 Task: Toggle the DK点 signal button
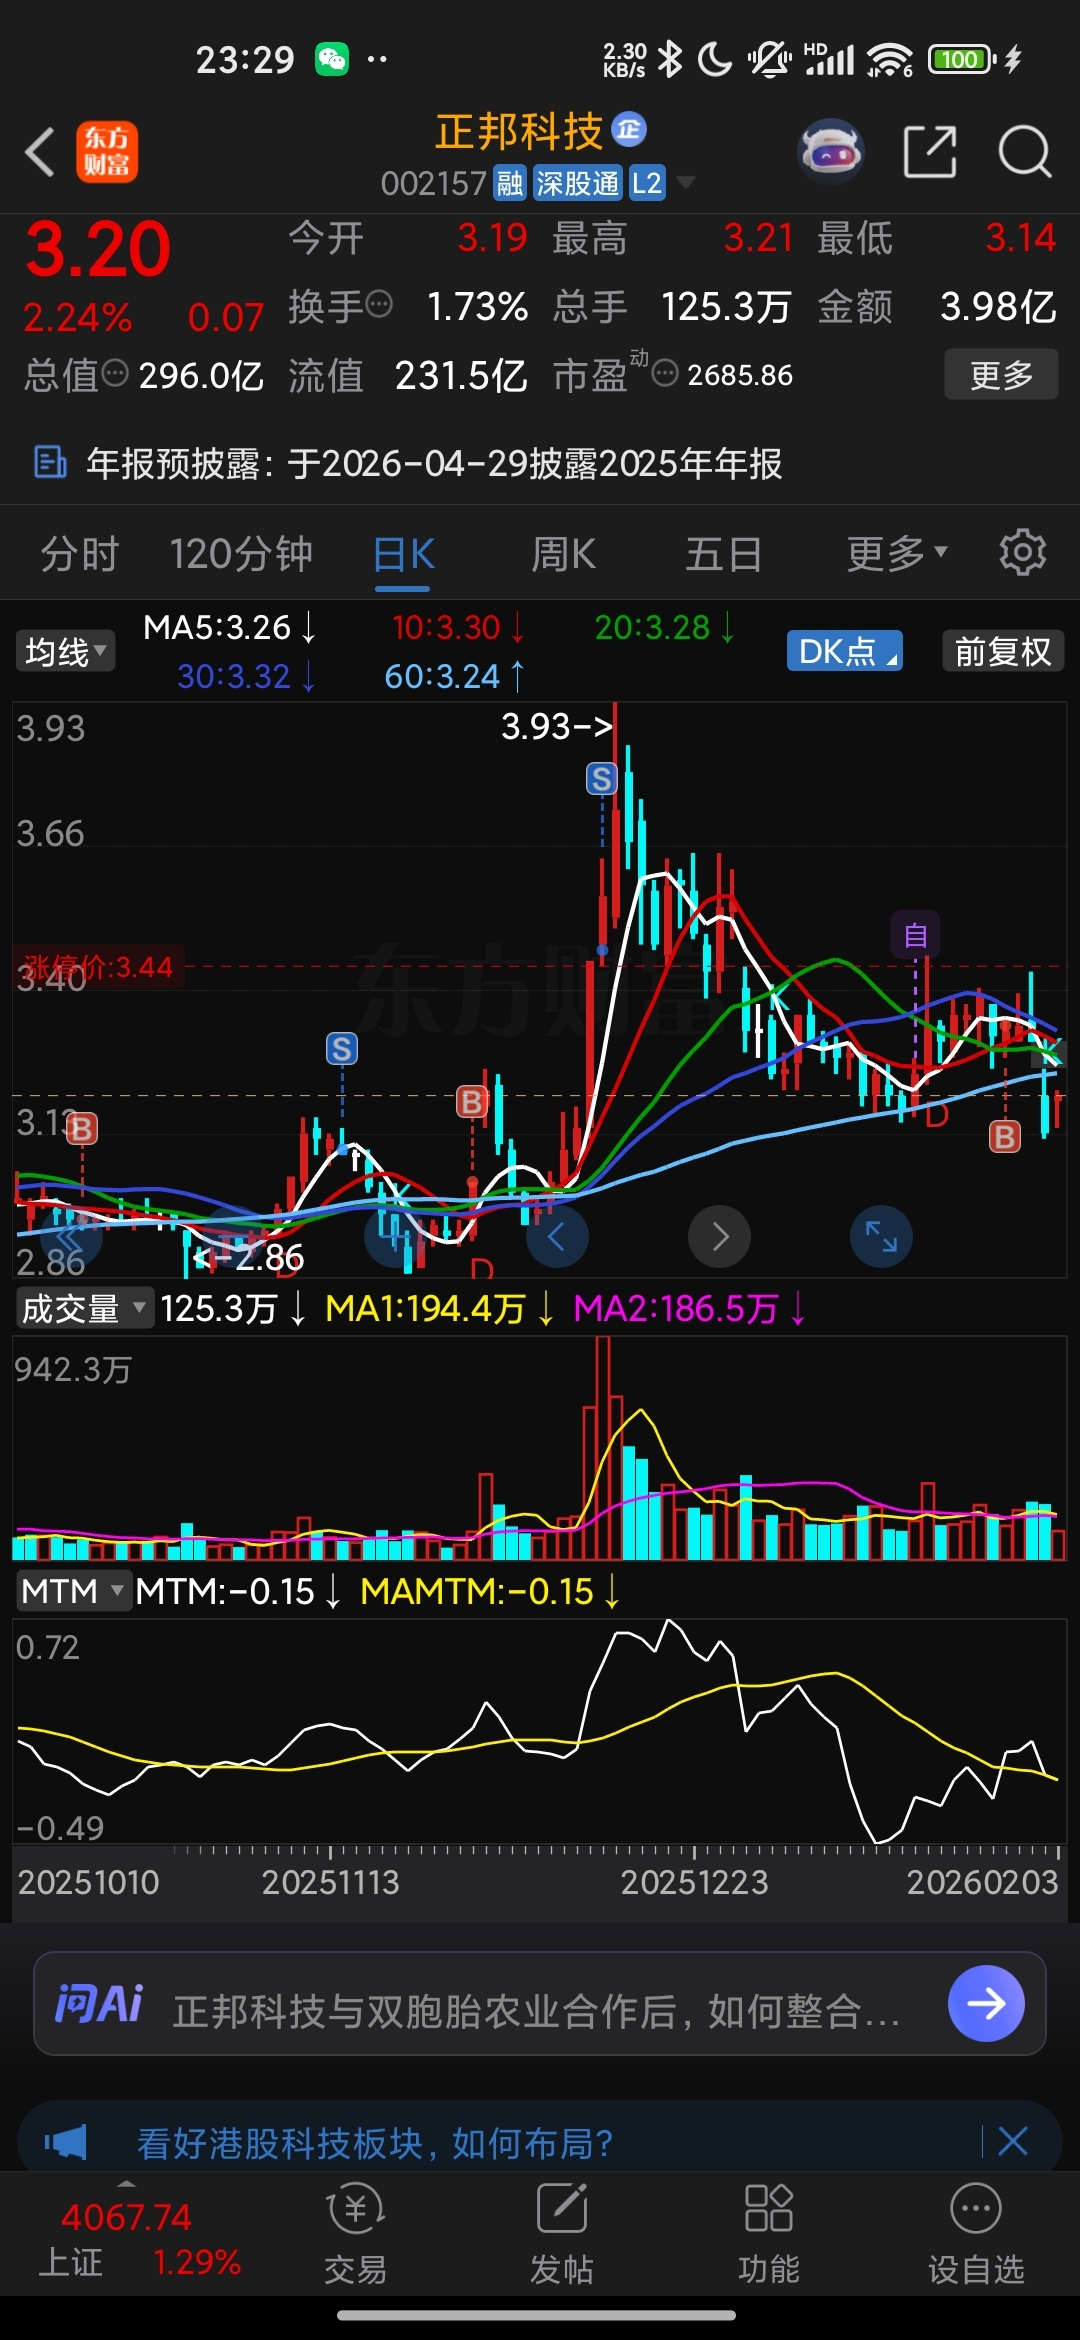(845, 652)
